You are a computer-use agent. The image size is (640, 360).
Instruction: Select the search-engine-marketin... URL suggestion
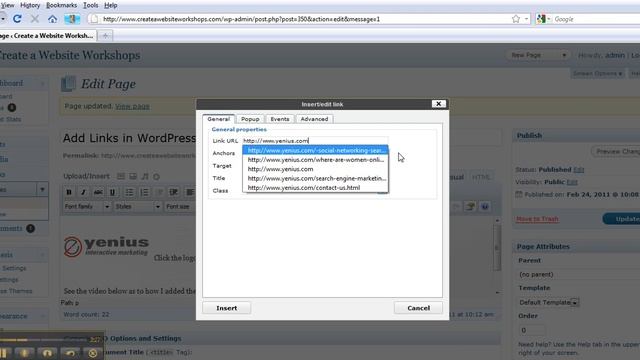pyautogui.click(x=315, y=178)
